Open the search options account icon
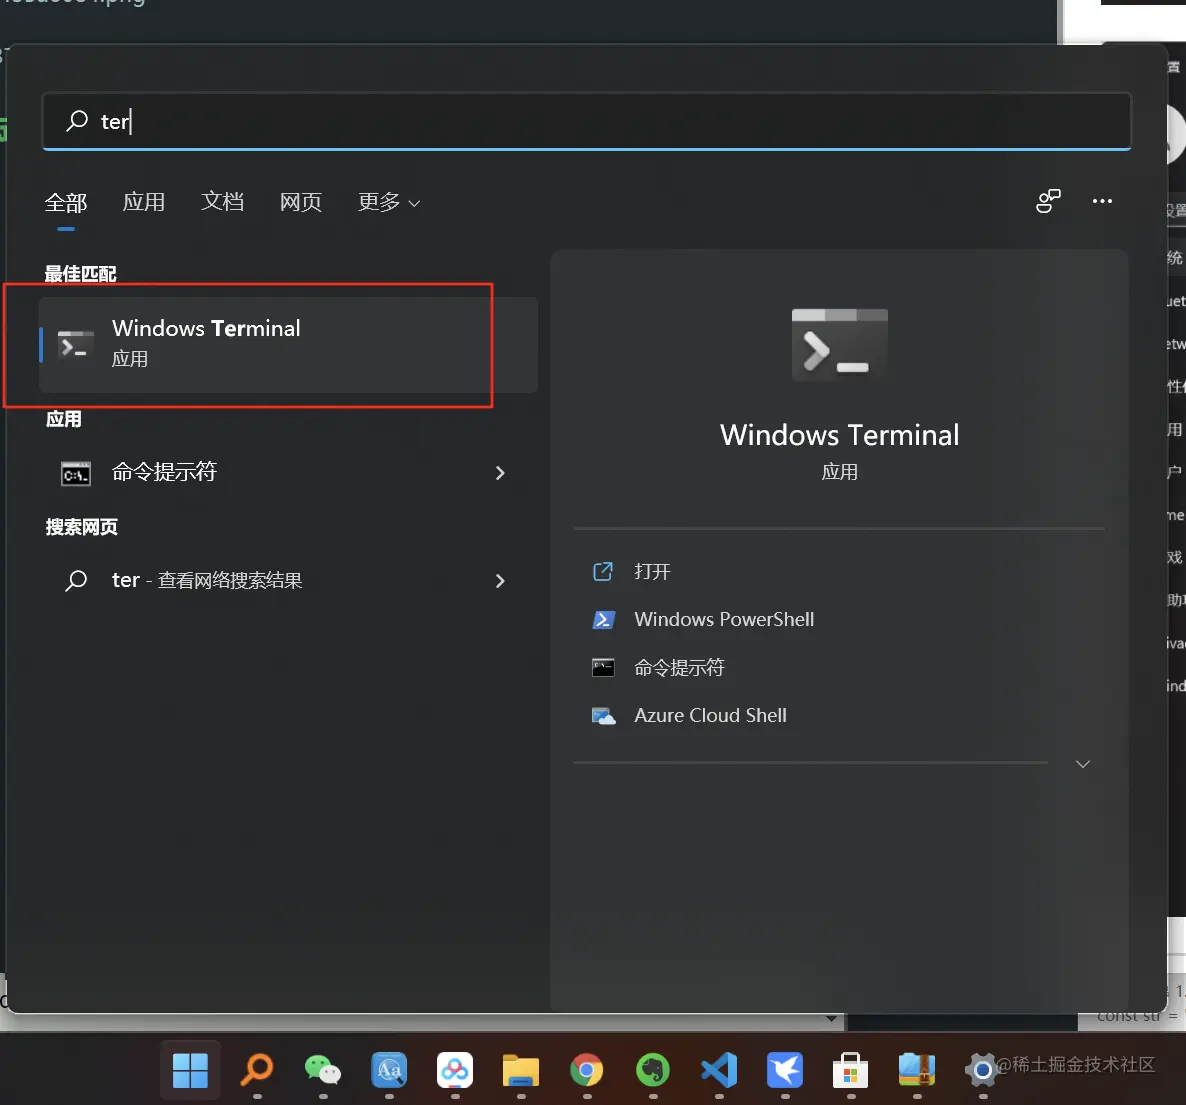Viewport: 1186px width, 1105px height. click(1048, 201)
